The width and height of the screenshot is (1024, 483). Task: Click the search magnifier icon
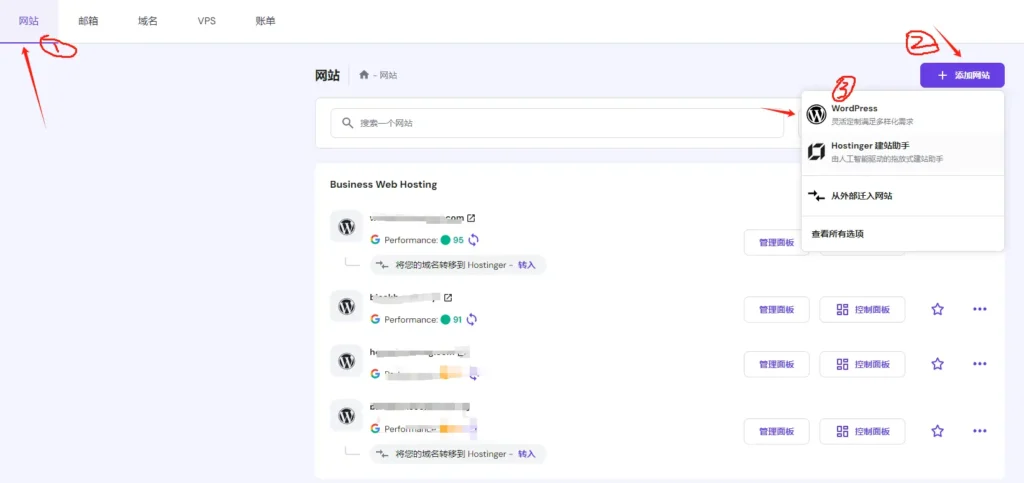coord(347,123)
